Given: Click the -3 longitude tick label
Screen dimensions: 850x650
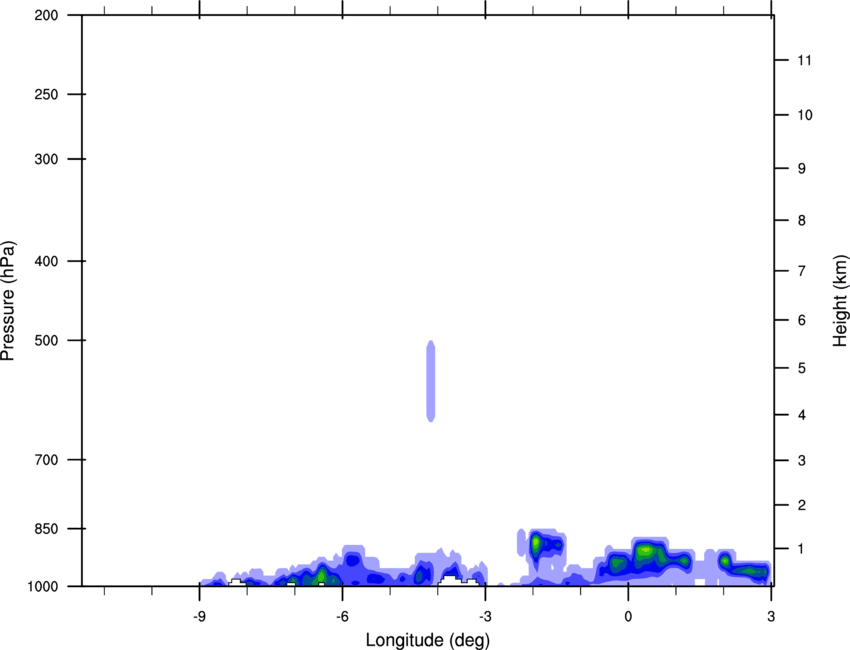Looking at the screenshot, I should 485,616.
